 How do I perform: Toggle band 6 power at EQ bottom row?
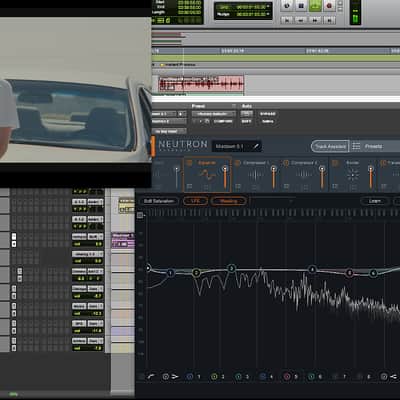pos(311,377)
